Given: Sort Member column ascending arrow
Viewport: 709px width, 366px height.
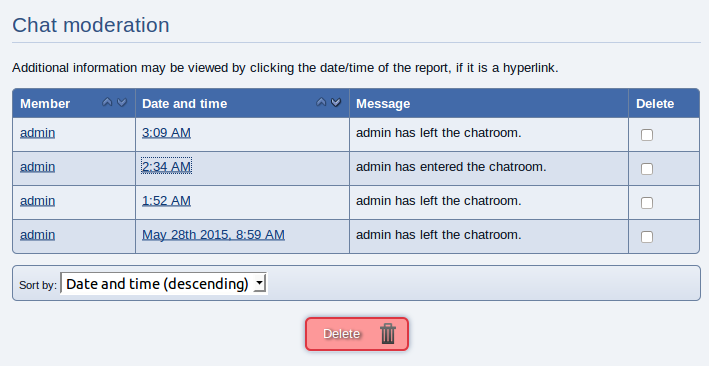Looking at the screenshot, I should (107, 103).
